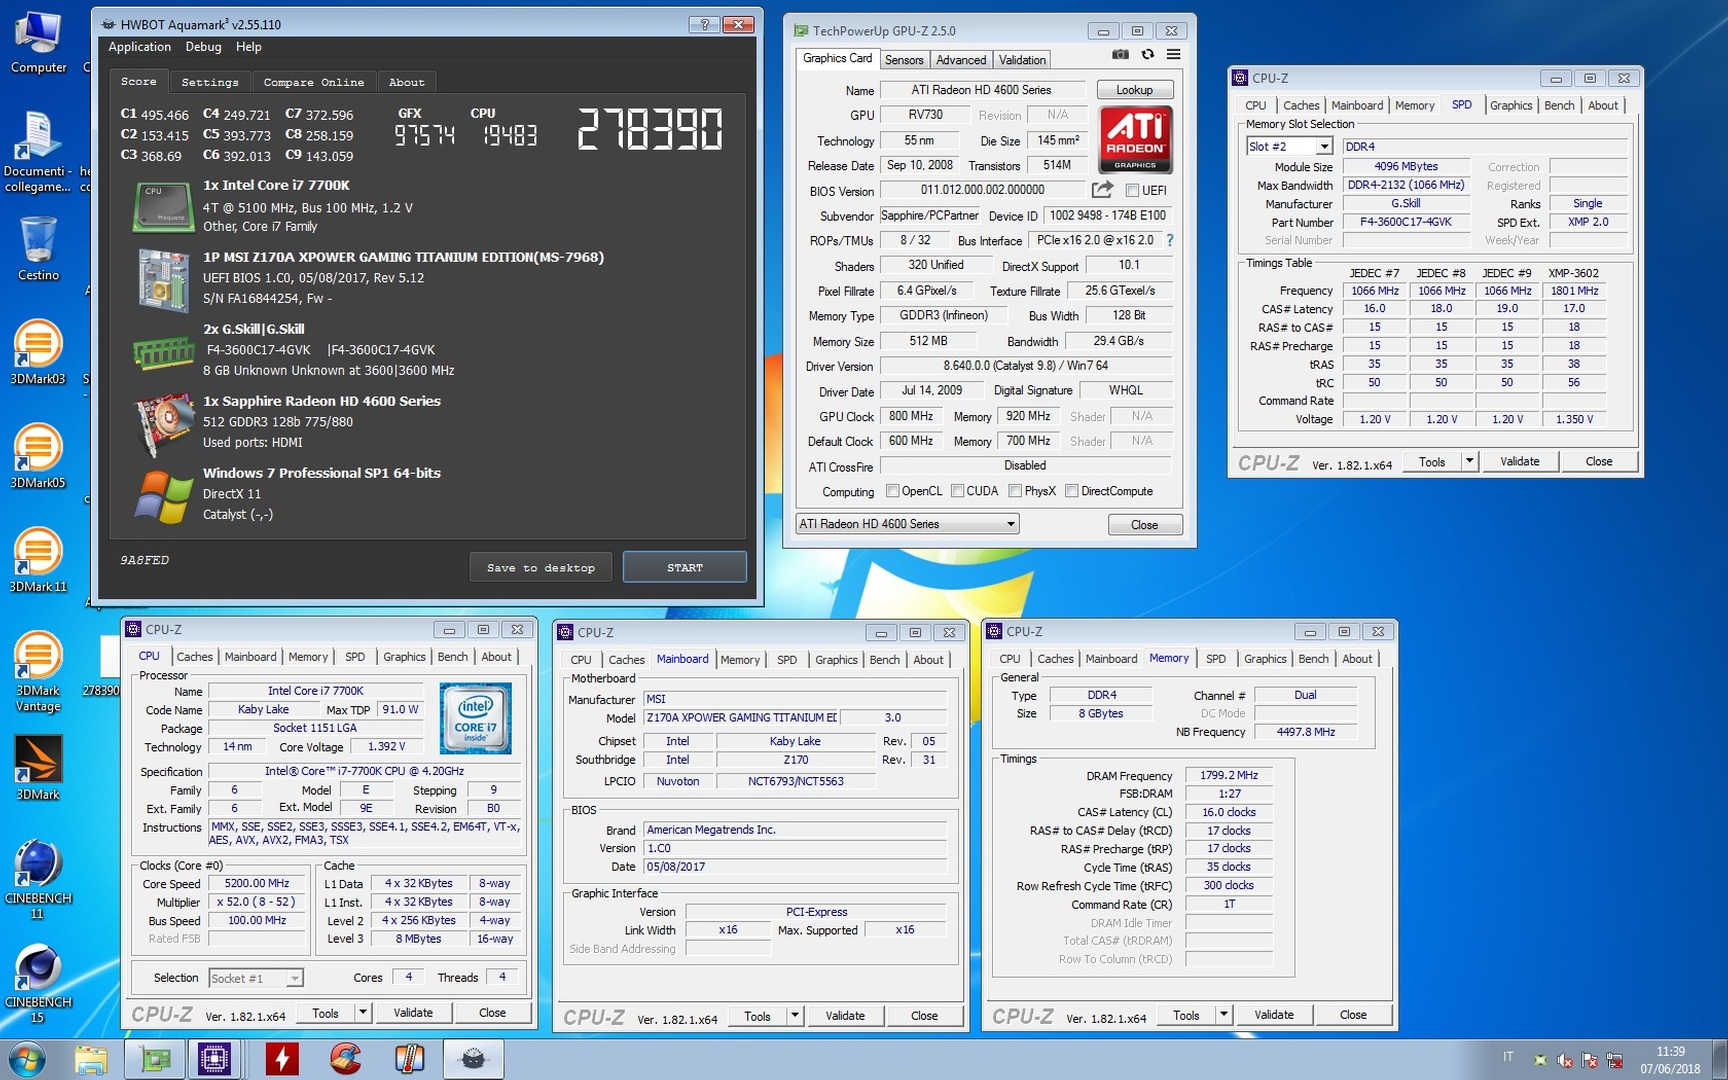Image resolution: width=1728 pixels, height=1080 pixels.
Task: Click the Part Number F4-3600C17-4GVK in SPD
Action: click(x=1405, y=222)
